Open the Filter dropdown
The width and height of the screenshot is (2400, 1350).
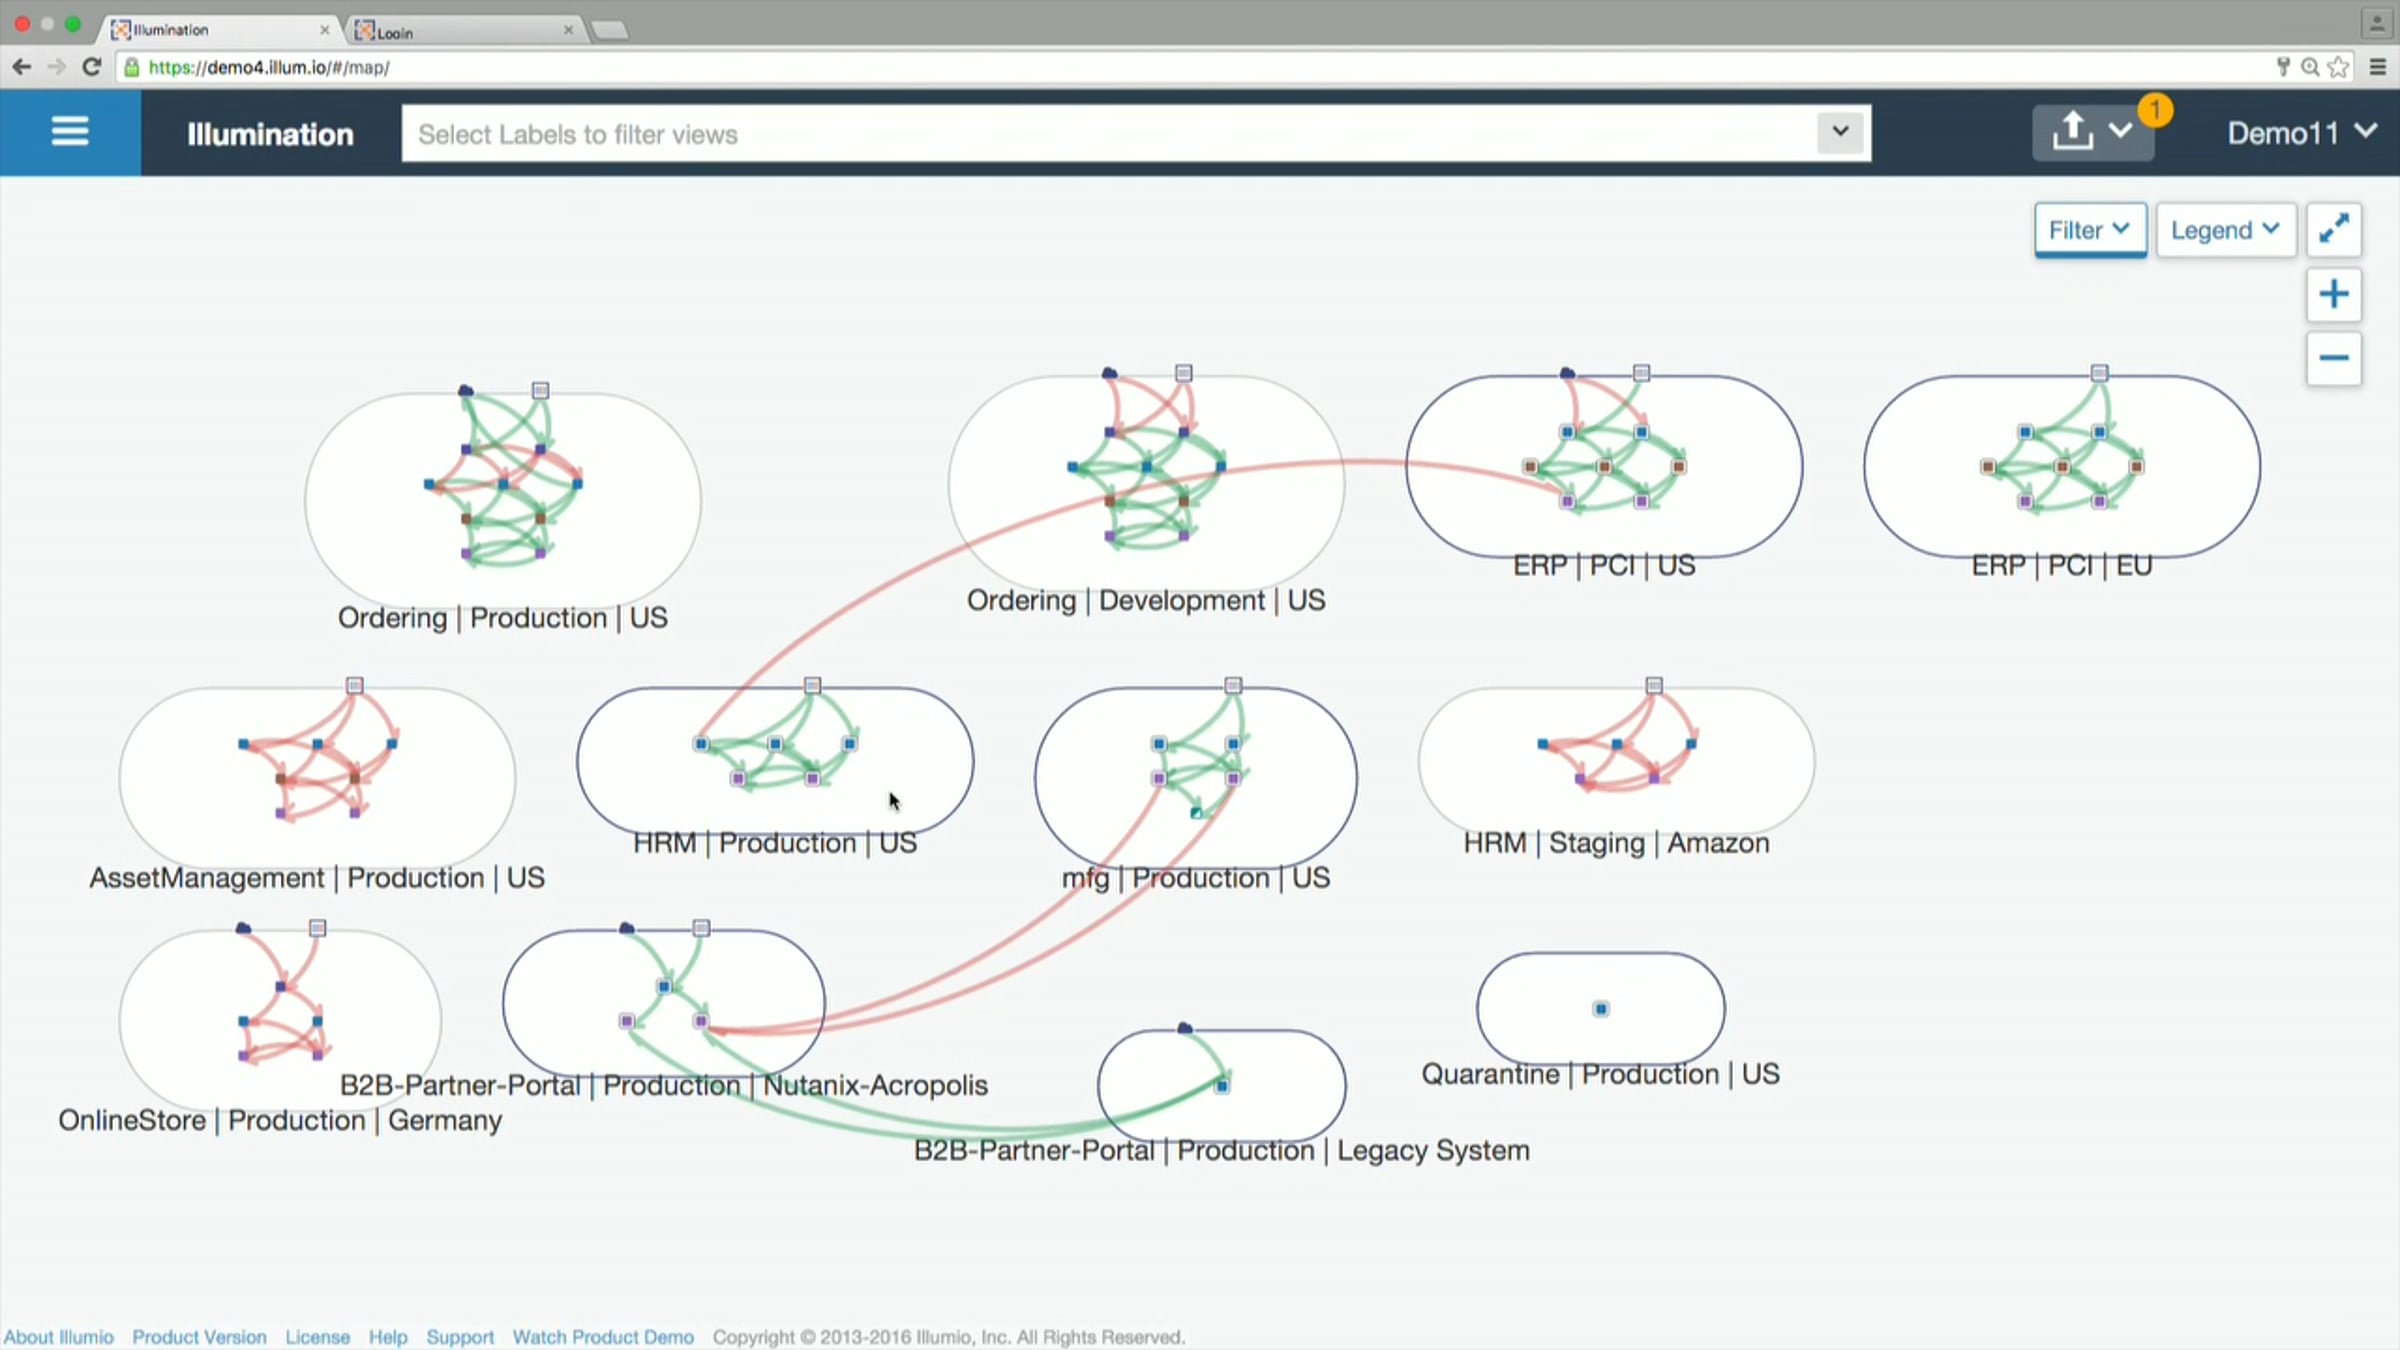click(2090, 230)
